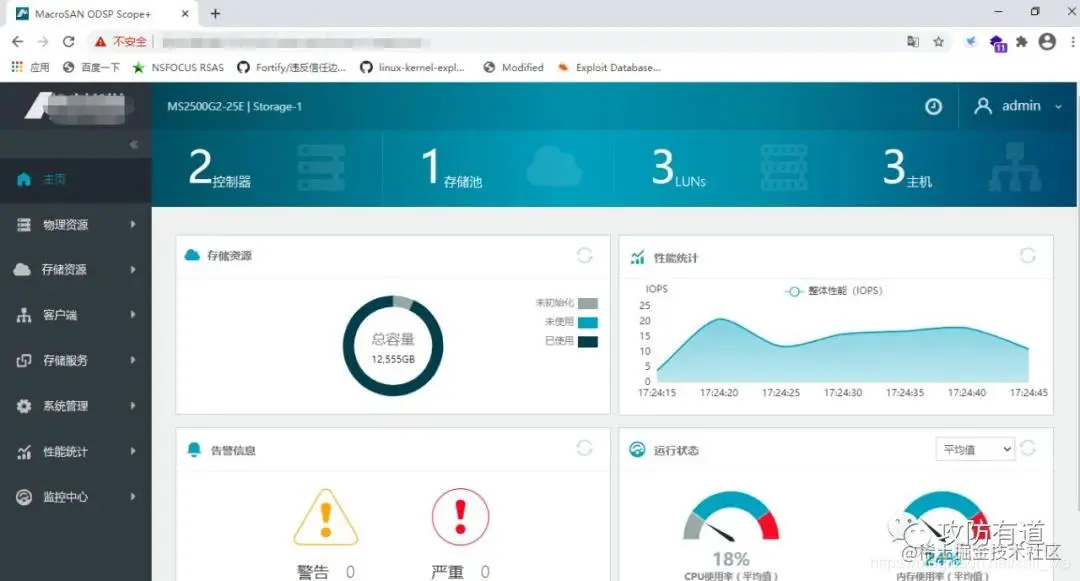Image resolution: width=1080 pixels, height=581 pixels.
Task: Expand 存储资源 submenu arrow
Action: (133, 270)
